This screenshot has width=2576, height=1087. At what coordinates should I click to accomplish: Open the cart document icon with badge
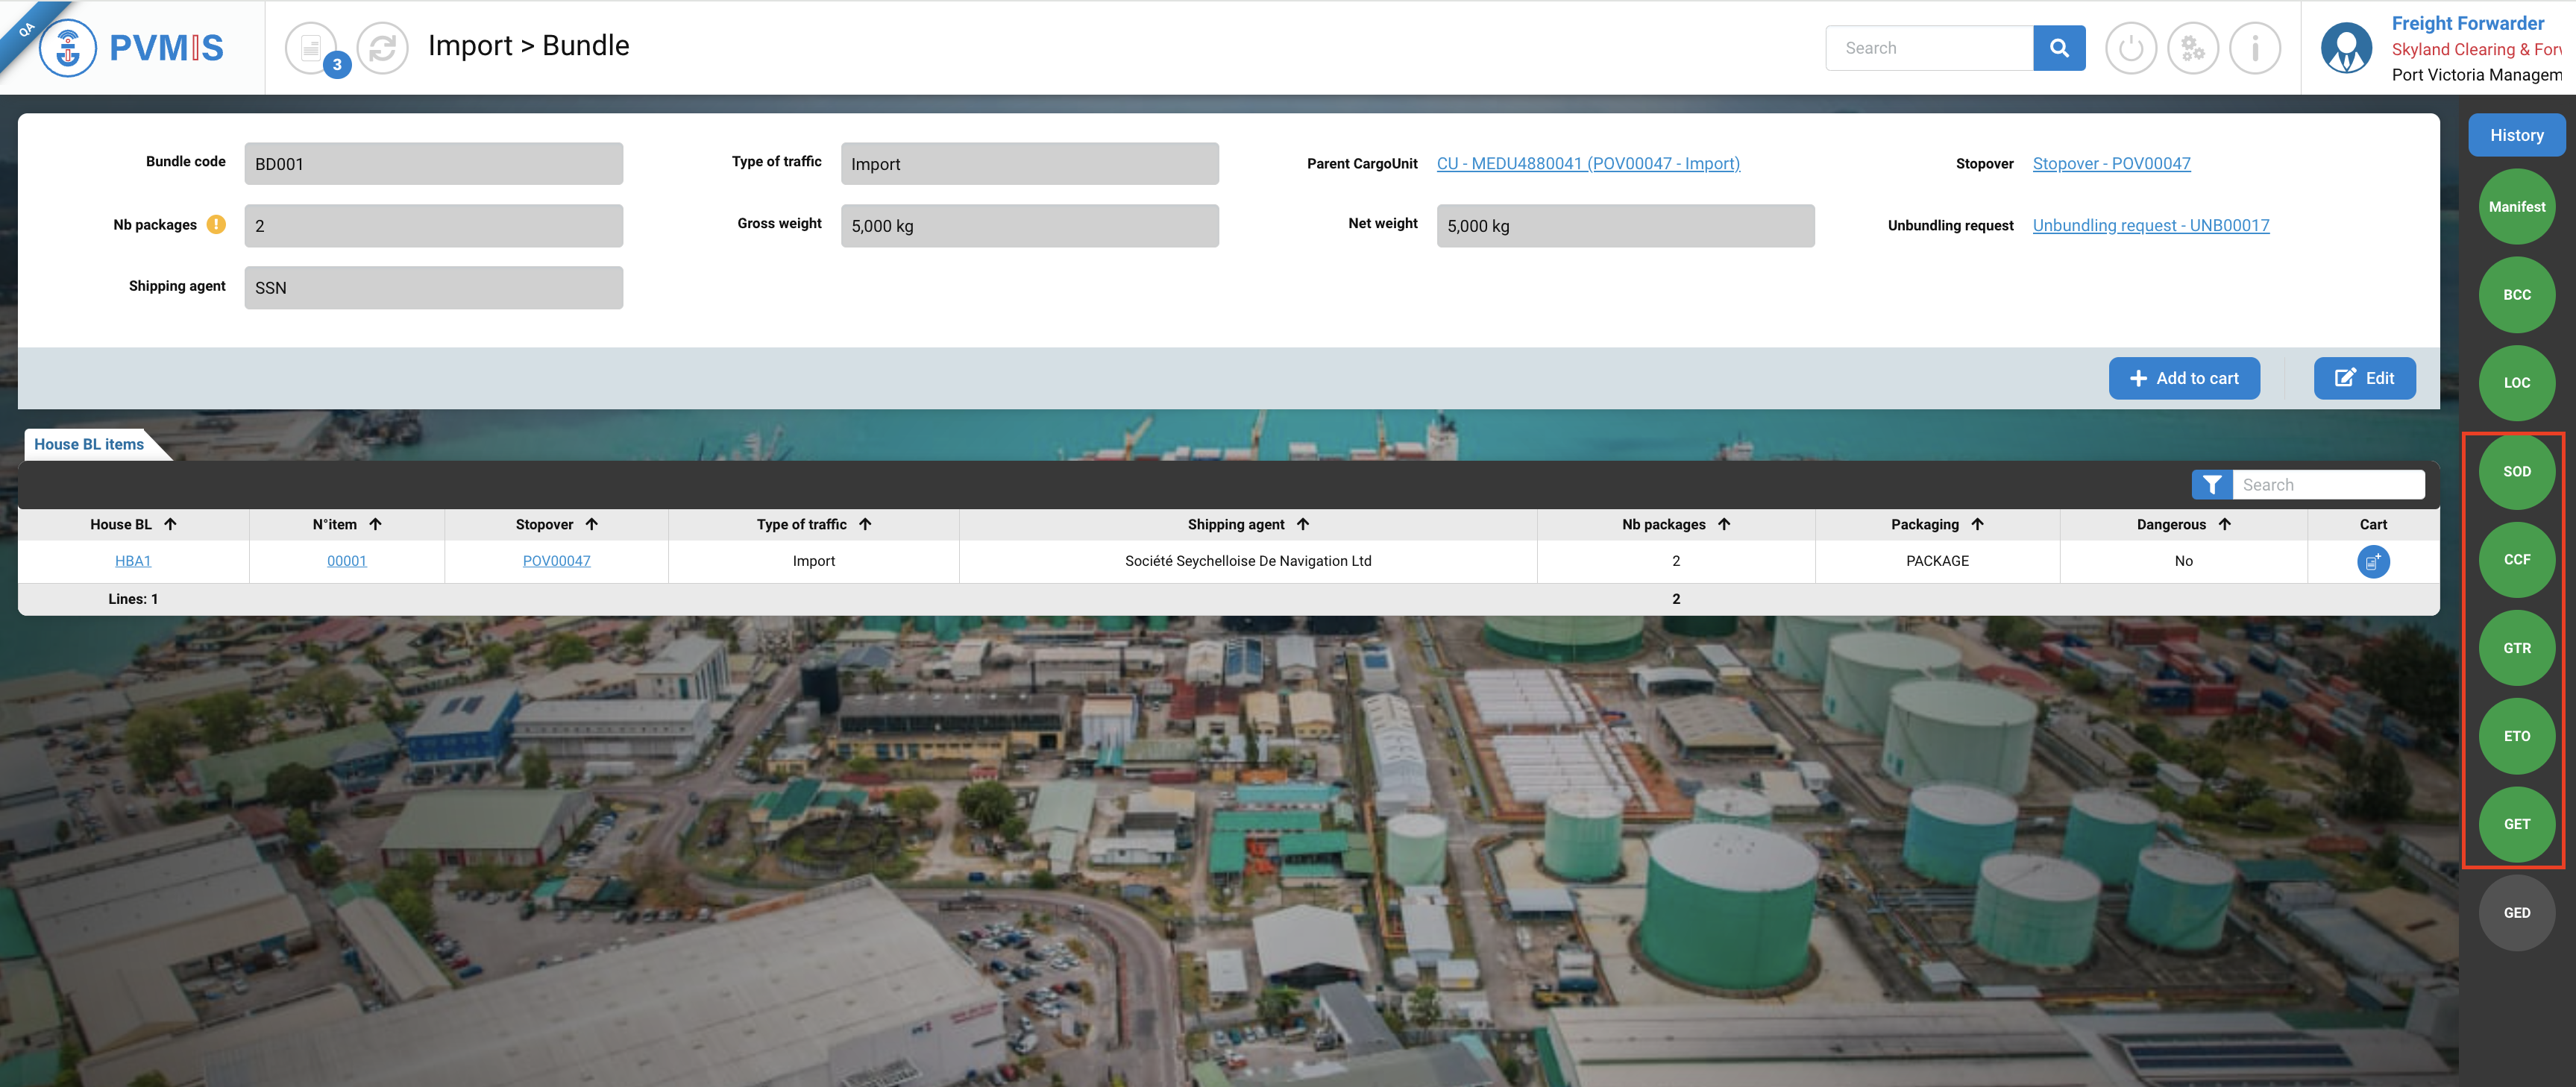[x=312, y=48]
